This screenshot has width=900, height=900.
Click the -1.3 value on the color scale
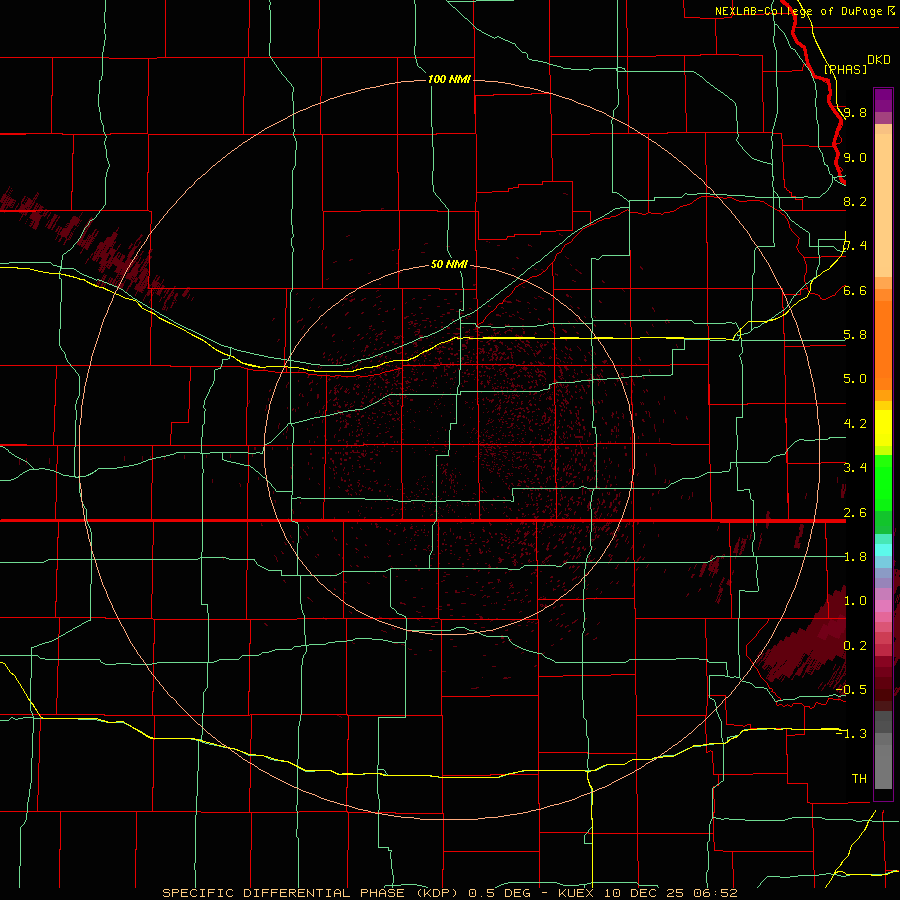pyautogui.click(x=851, y=734)
